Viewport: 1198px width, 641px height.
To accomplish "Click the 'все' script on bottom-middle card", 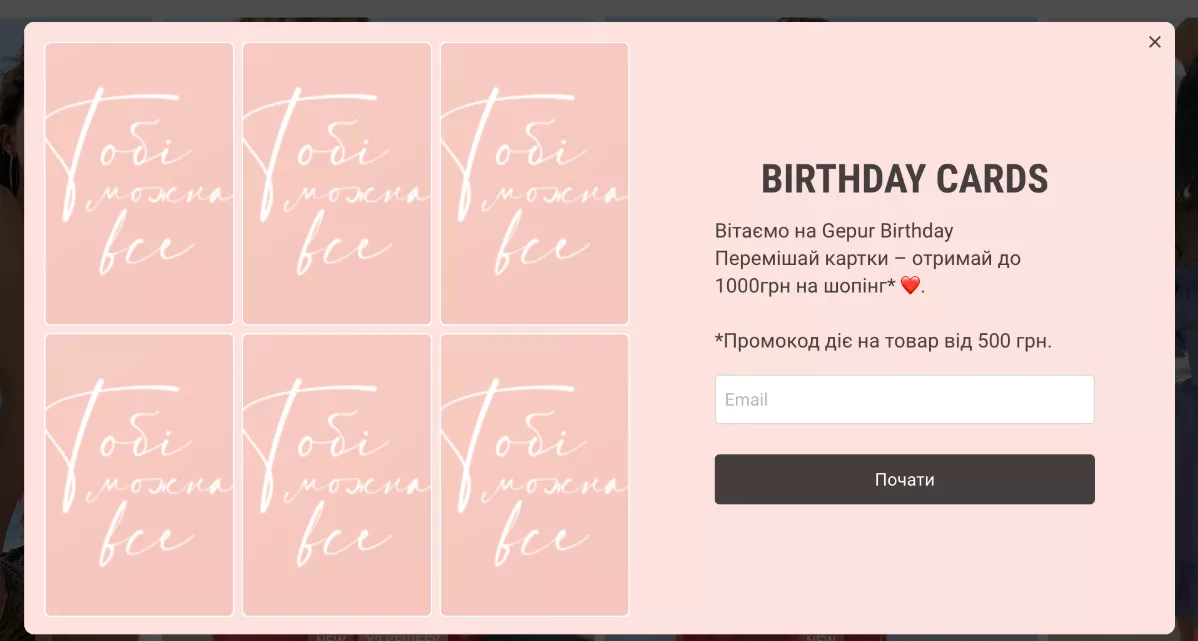I will [339, 535].
